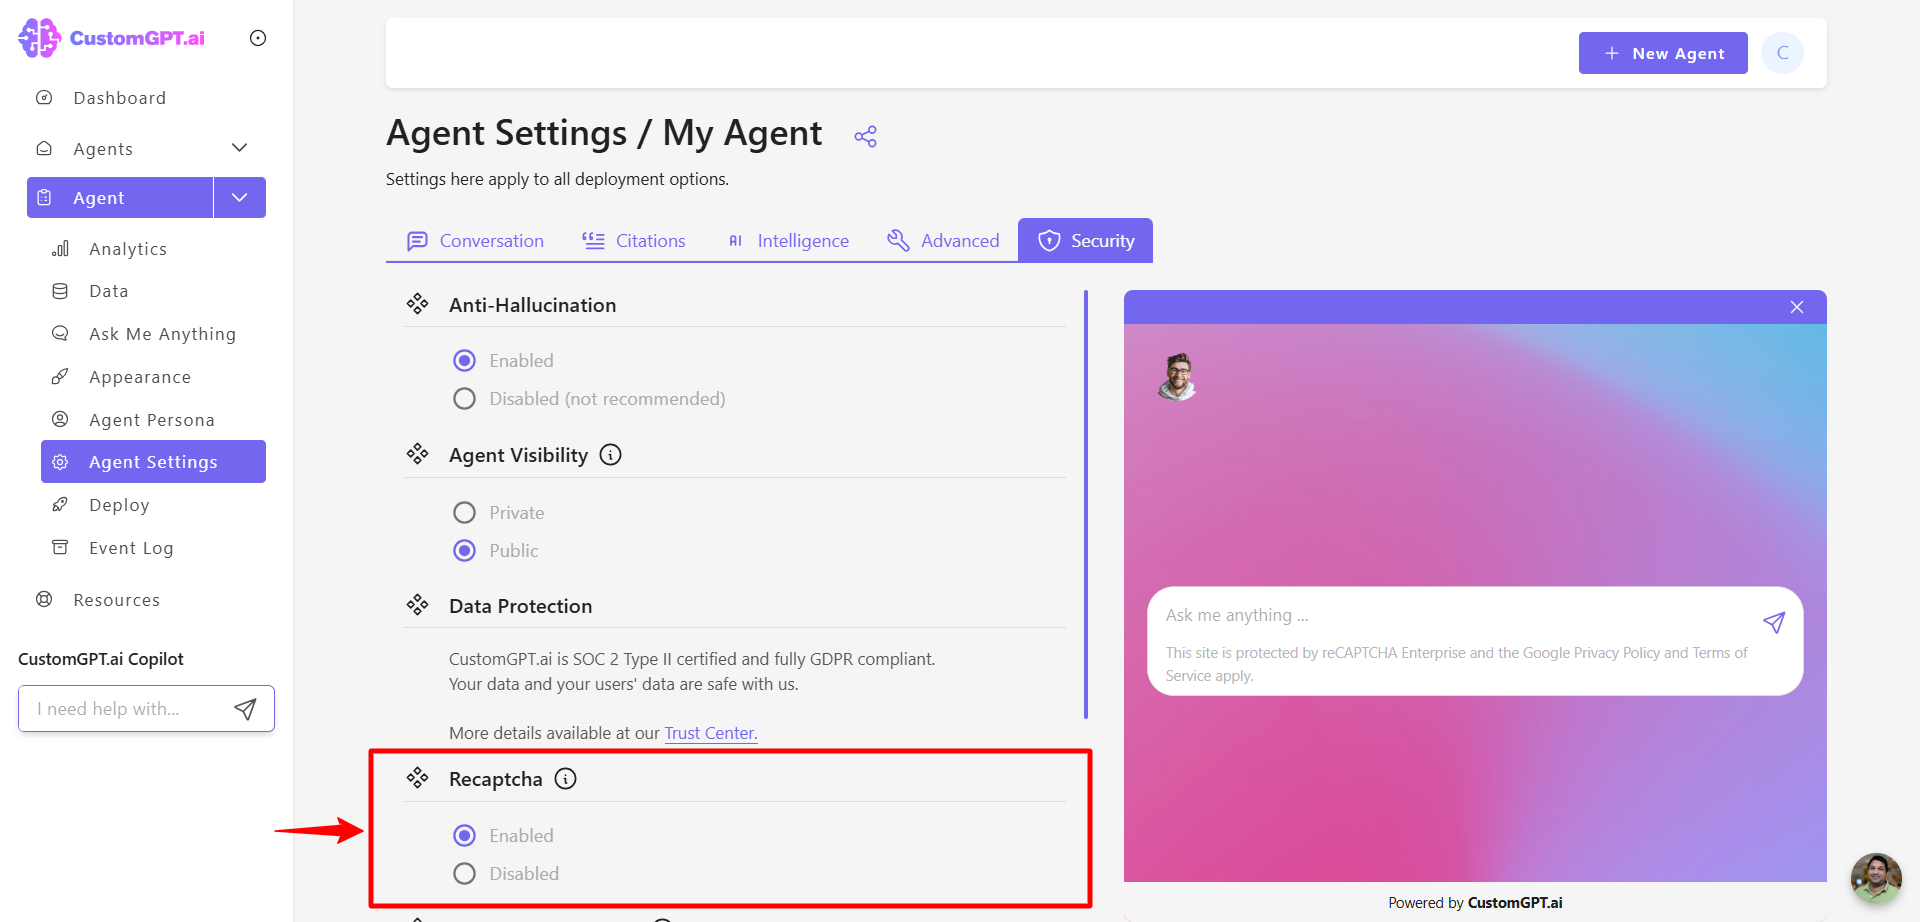
Task: Go to Ask Me Anything
Action: [x=162, y=334]
